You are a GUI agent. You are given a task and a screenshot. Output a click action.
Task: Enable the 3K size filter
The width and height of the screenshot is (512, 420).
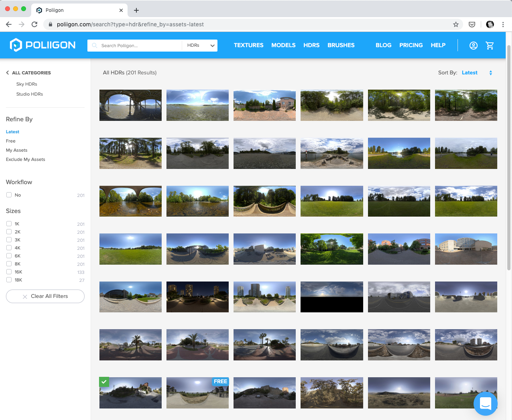[9, 240]
